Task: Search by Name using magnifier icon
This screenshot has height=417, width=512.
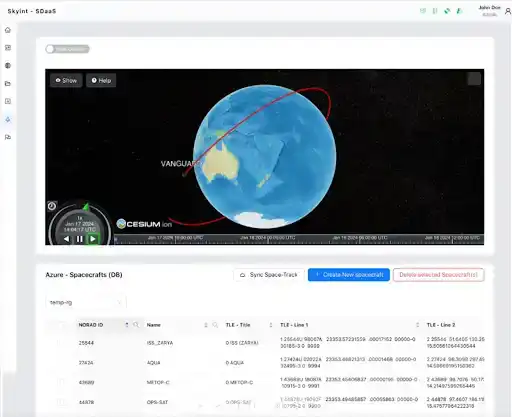Action: (215, 325)
